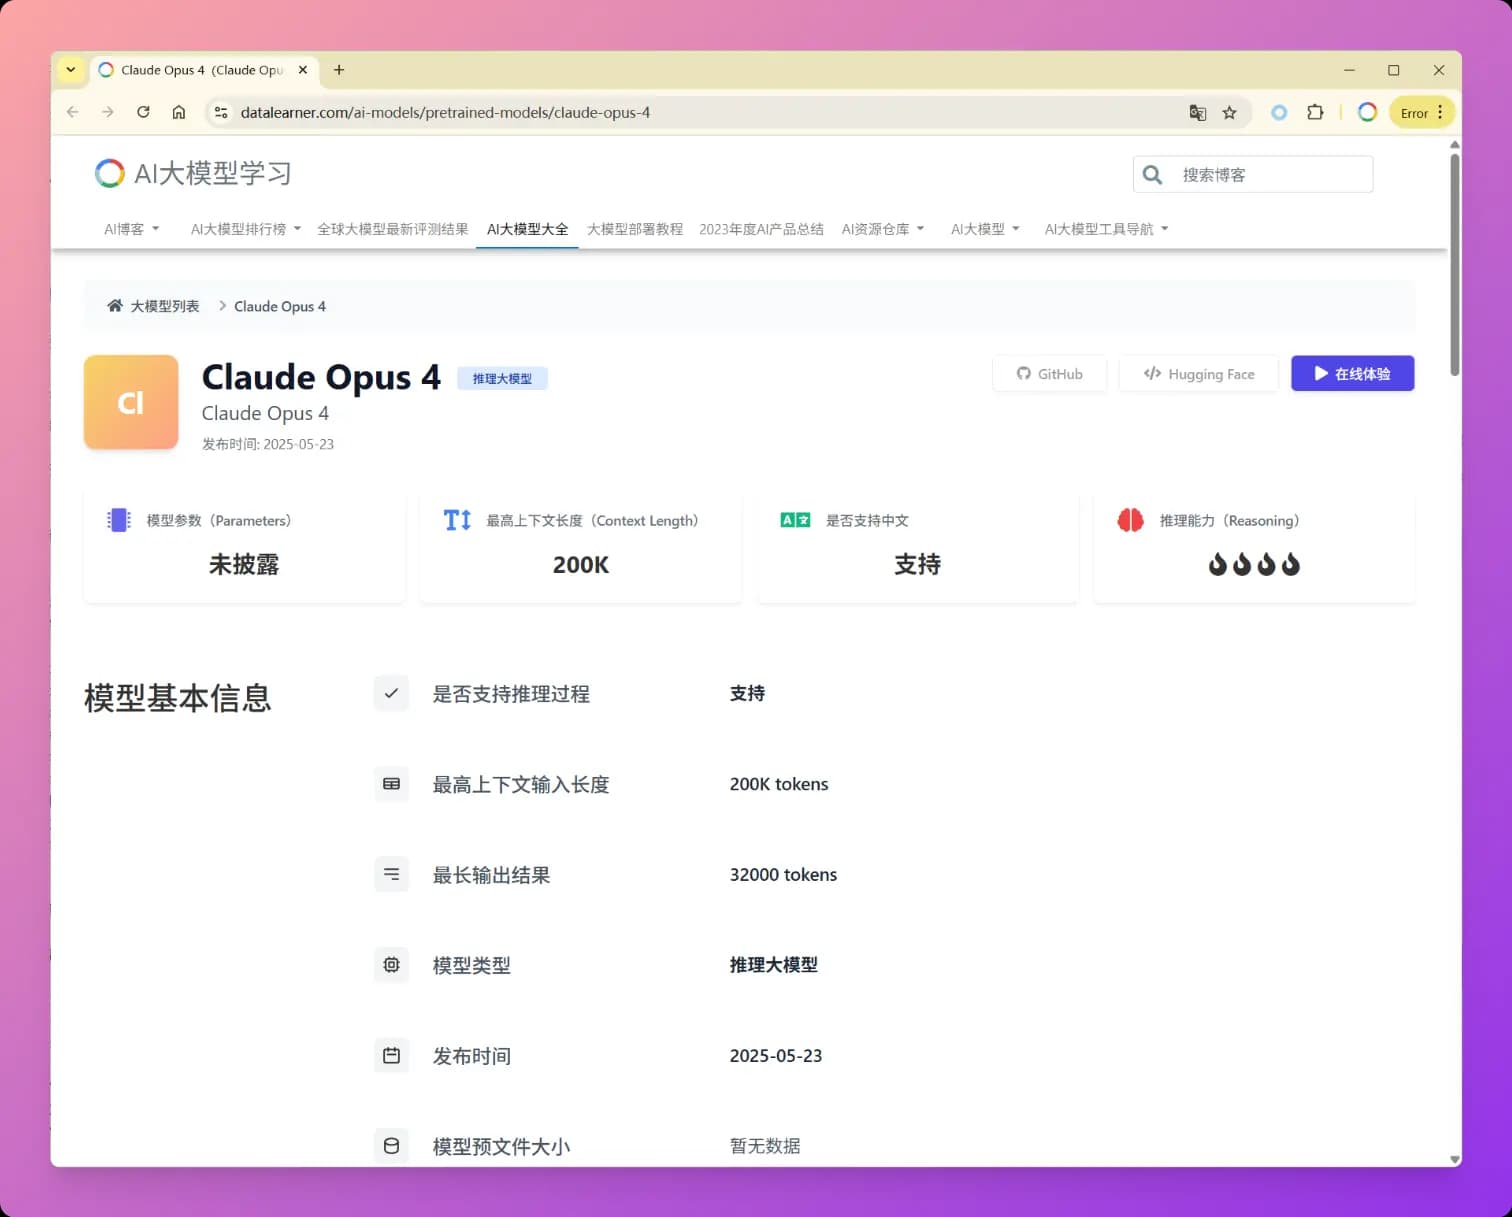Click the bookmark star icon

pyautogui.click(x=1230, y=112)
